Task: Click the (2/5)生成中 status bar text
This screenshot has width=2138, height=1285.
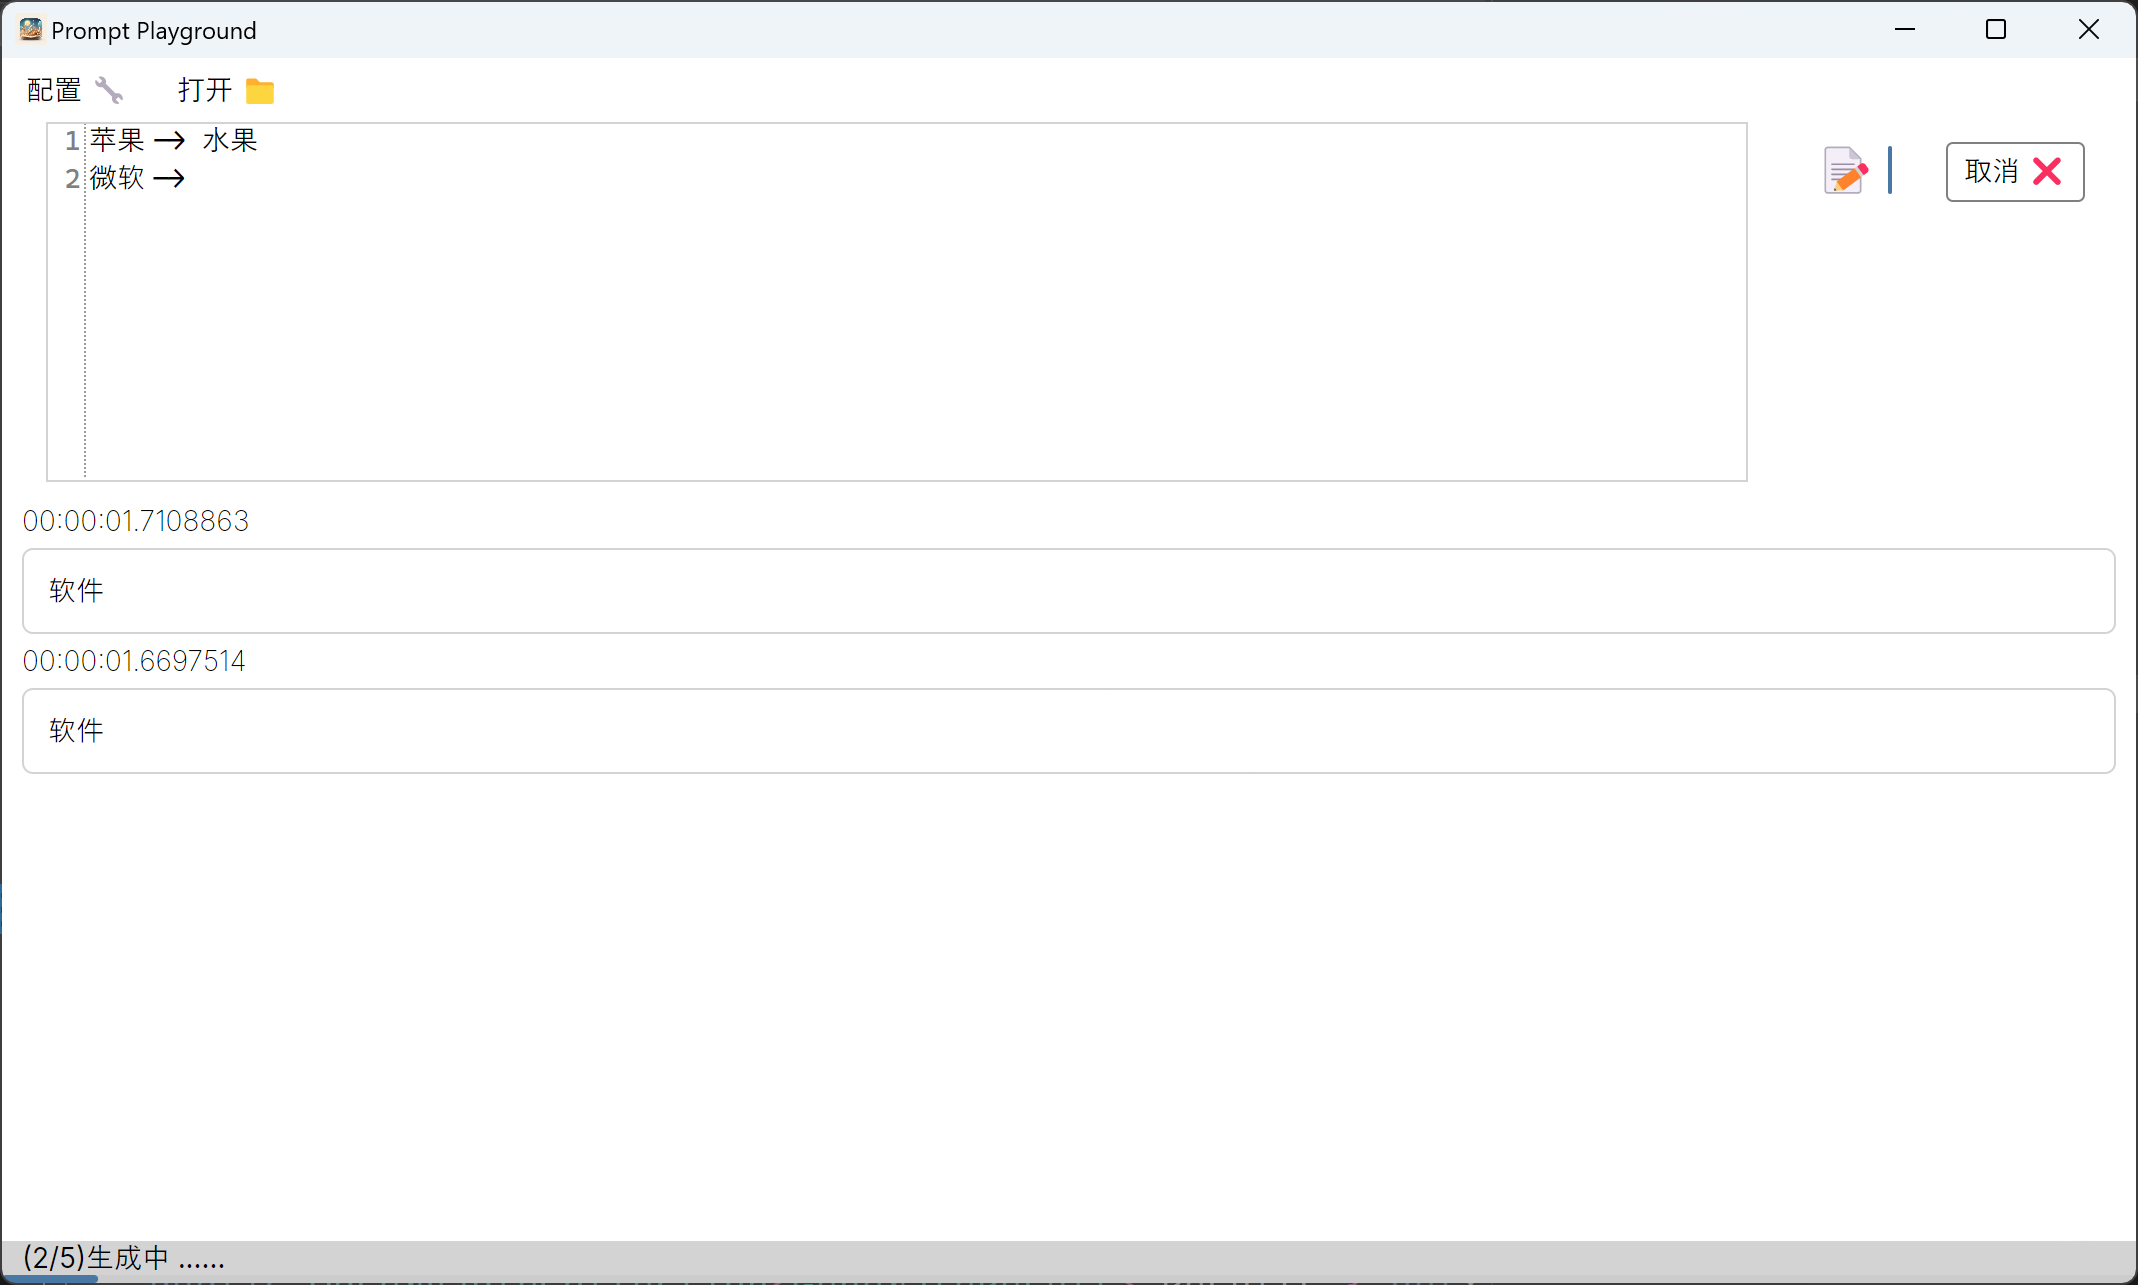Action: point(124,1257)
